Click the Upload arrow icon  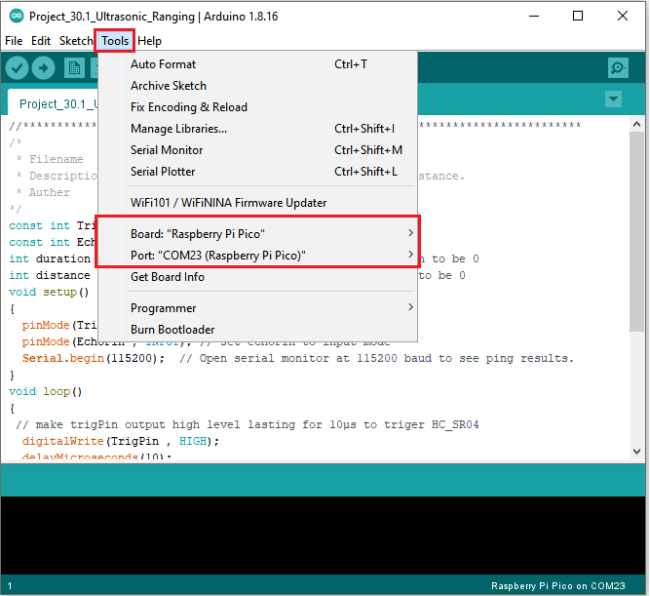click(x=43, y=68)
